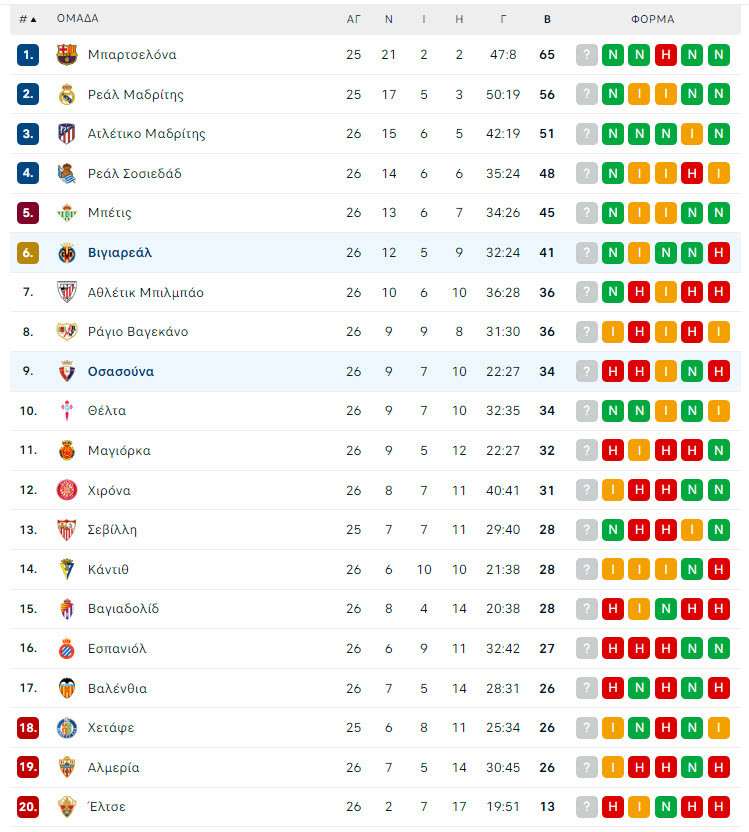Click the Athletic Bilbao crest icon
This screenshot has height=832, width=749.
pos(67,292)
